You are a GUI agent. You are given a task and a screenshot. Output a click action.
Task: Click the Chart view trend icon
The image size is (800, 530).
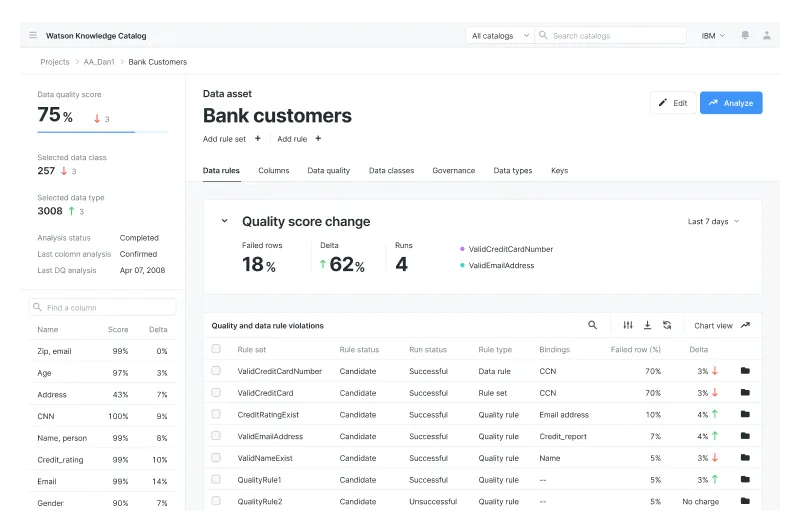point(745,325)
